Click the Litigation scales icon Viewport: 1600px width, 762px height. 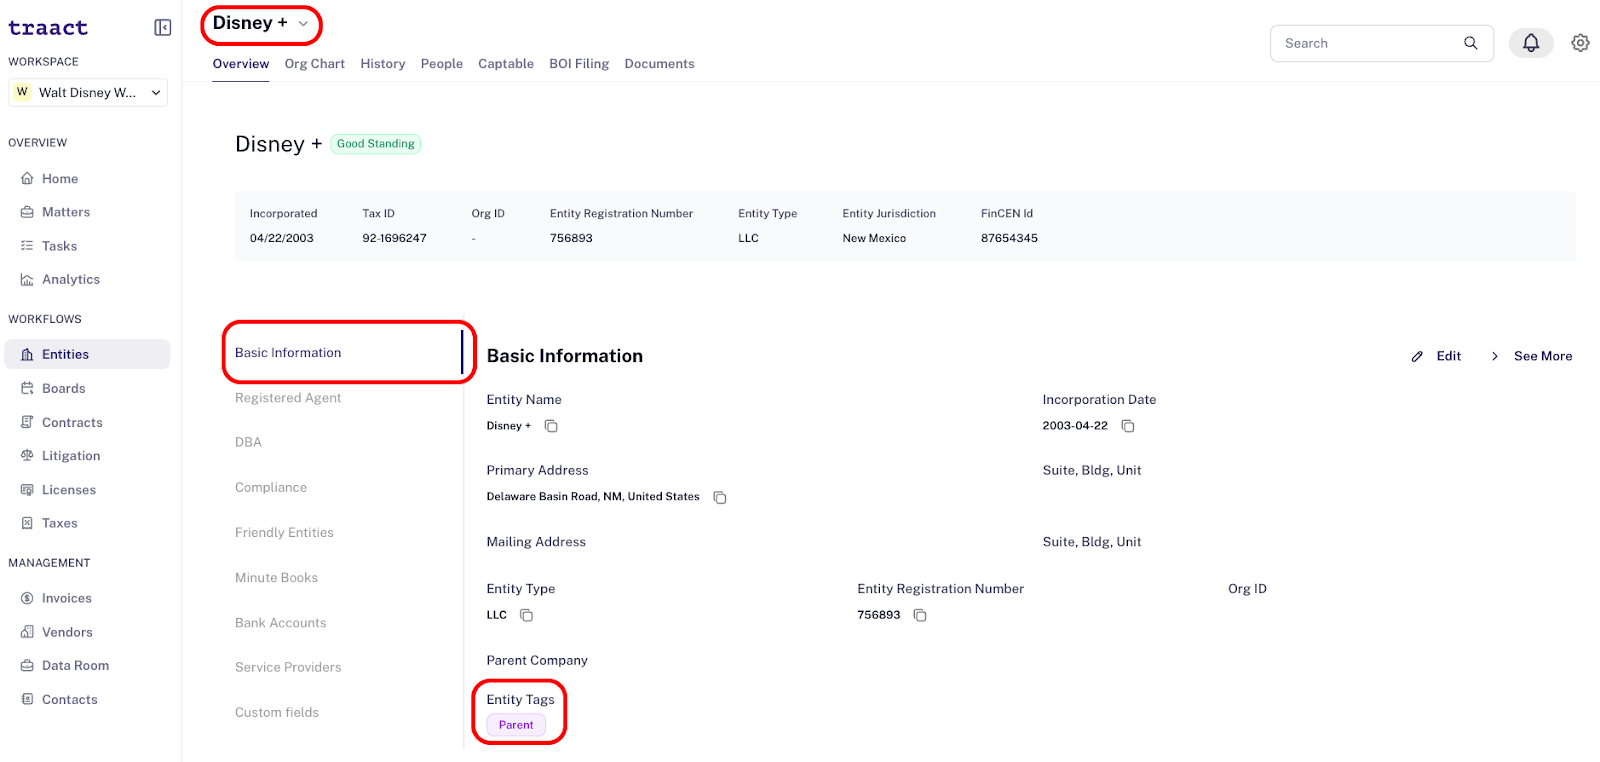click(27, 456)
